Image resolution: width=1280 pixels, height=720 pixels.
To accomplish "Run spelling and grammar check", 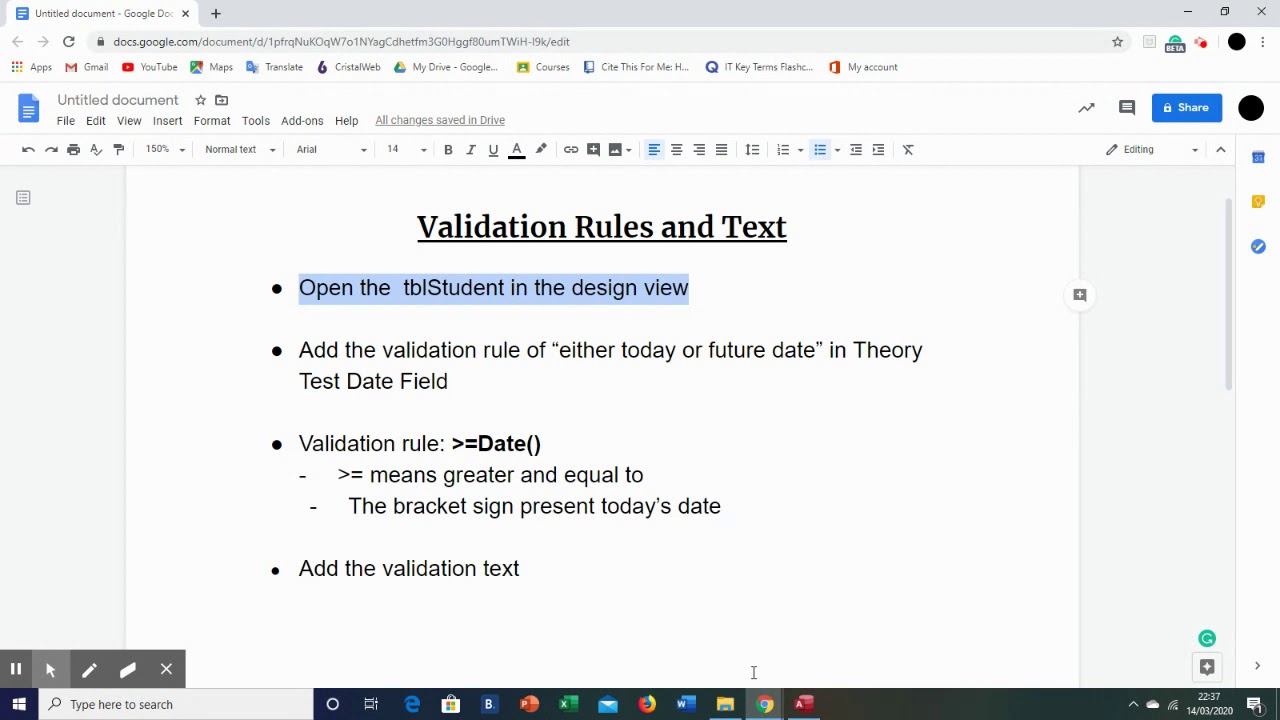I will tap(96, 150).
